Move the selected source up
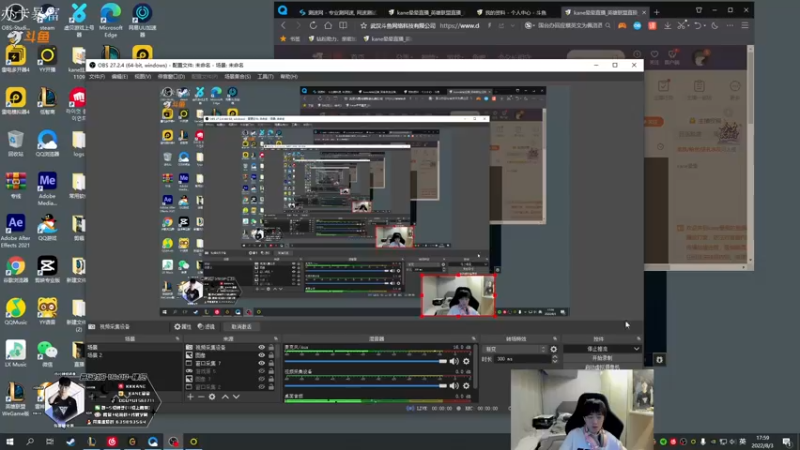This screenshot has height=450, width=800. [225, 396]
